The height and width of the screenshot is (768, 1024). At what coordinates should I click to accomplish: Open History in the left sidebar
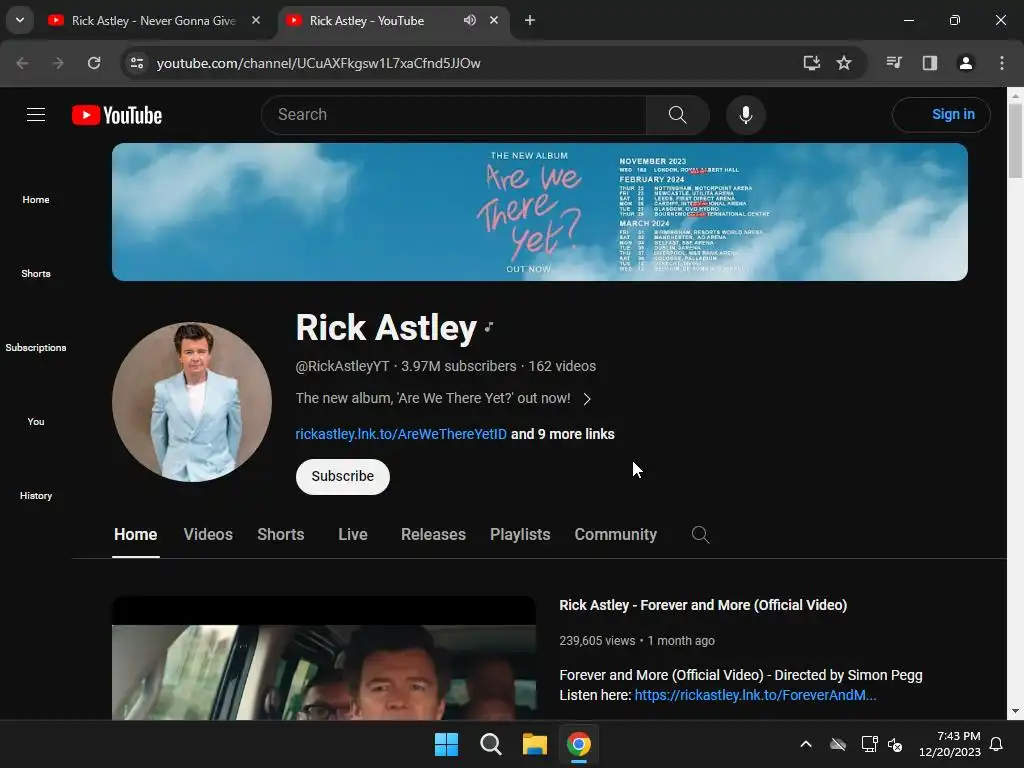[36, 496]
